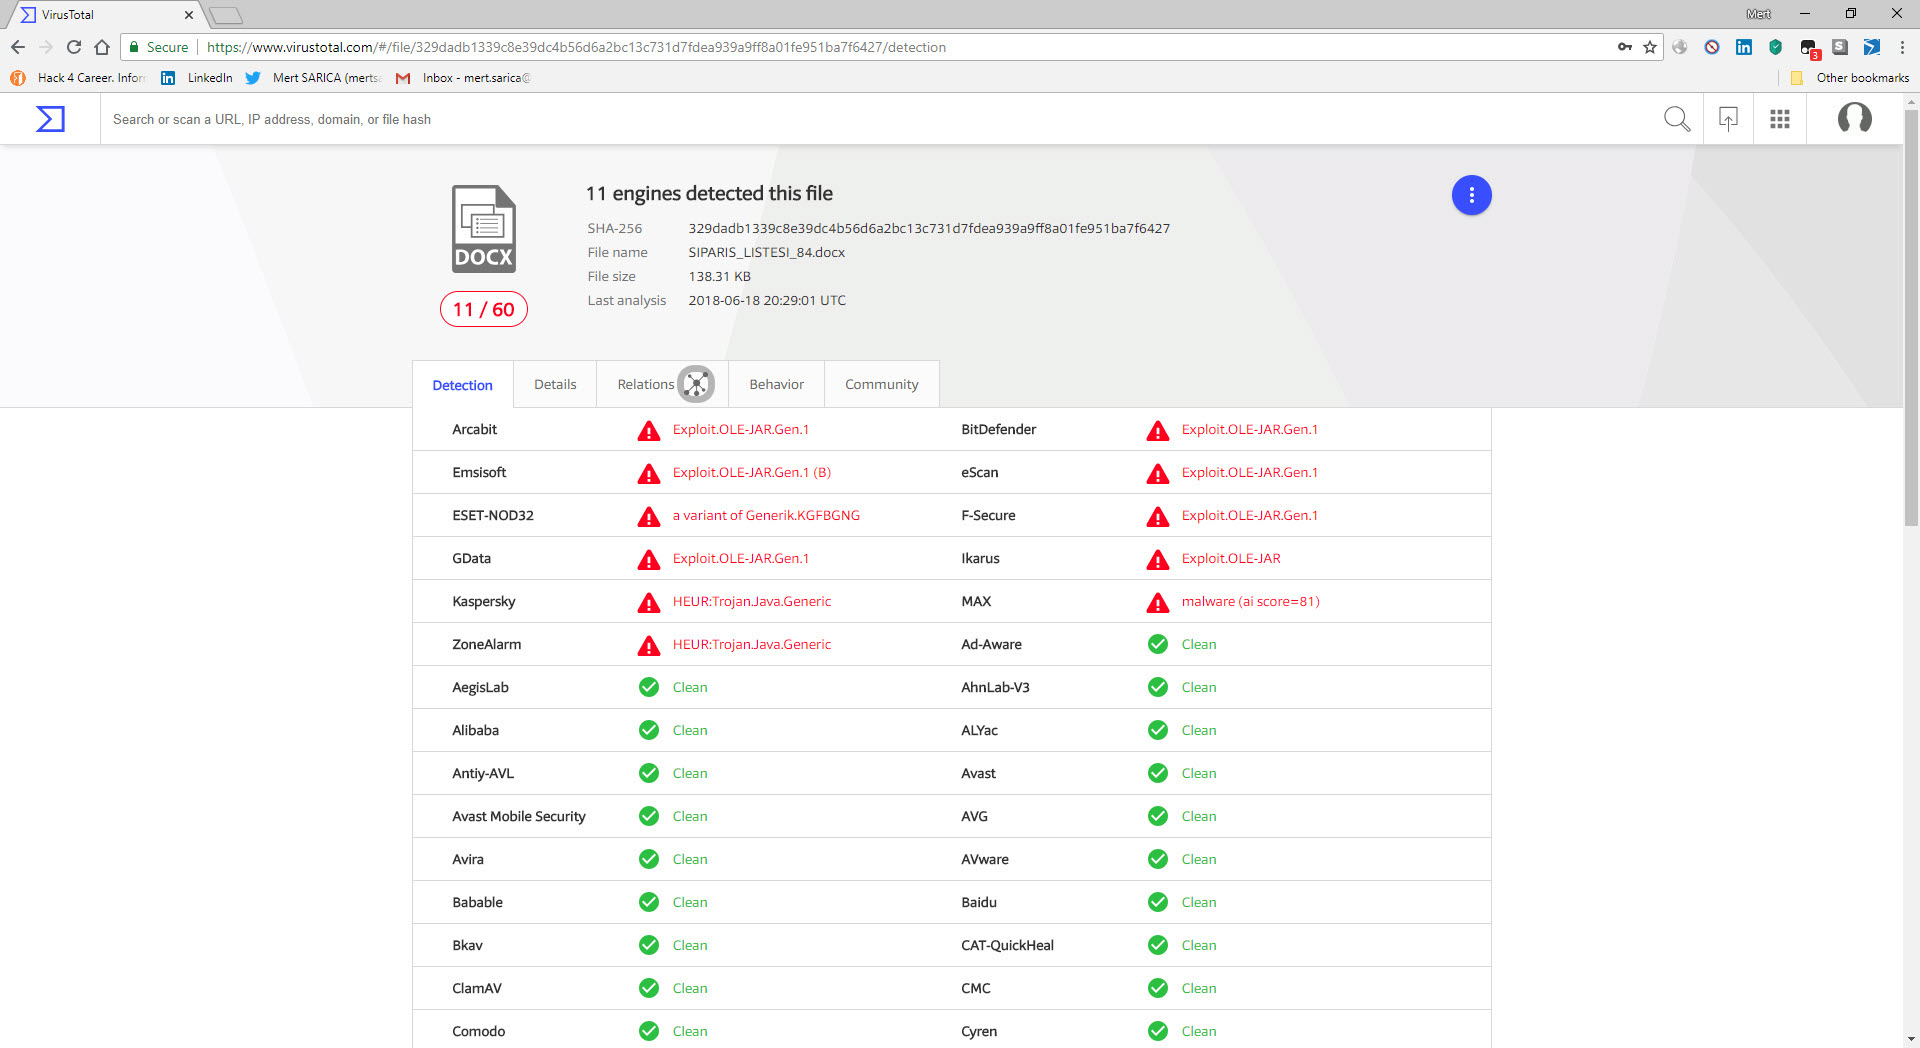Click ESET-NOD32 Generik.KGFBGNG result
Screen dimensions: 1920x1048
pyautogui.click(x=766, y=515)
